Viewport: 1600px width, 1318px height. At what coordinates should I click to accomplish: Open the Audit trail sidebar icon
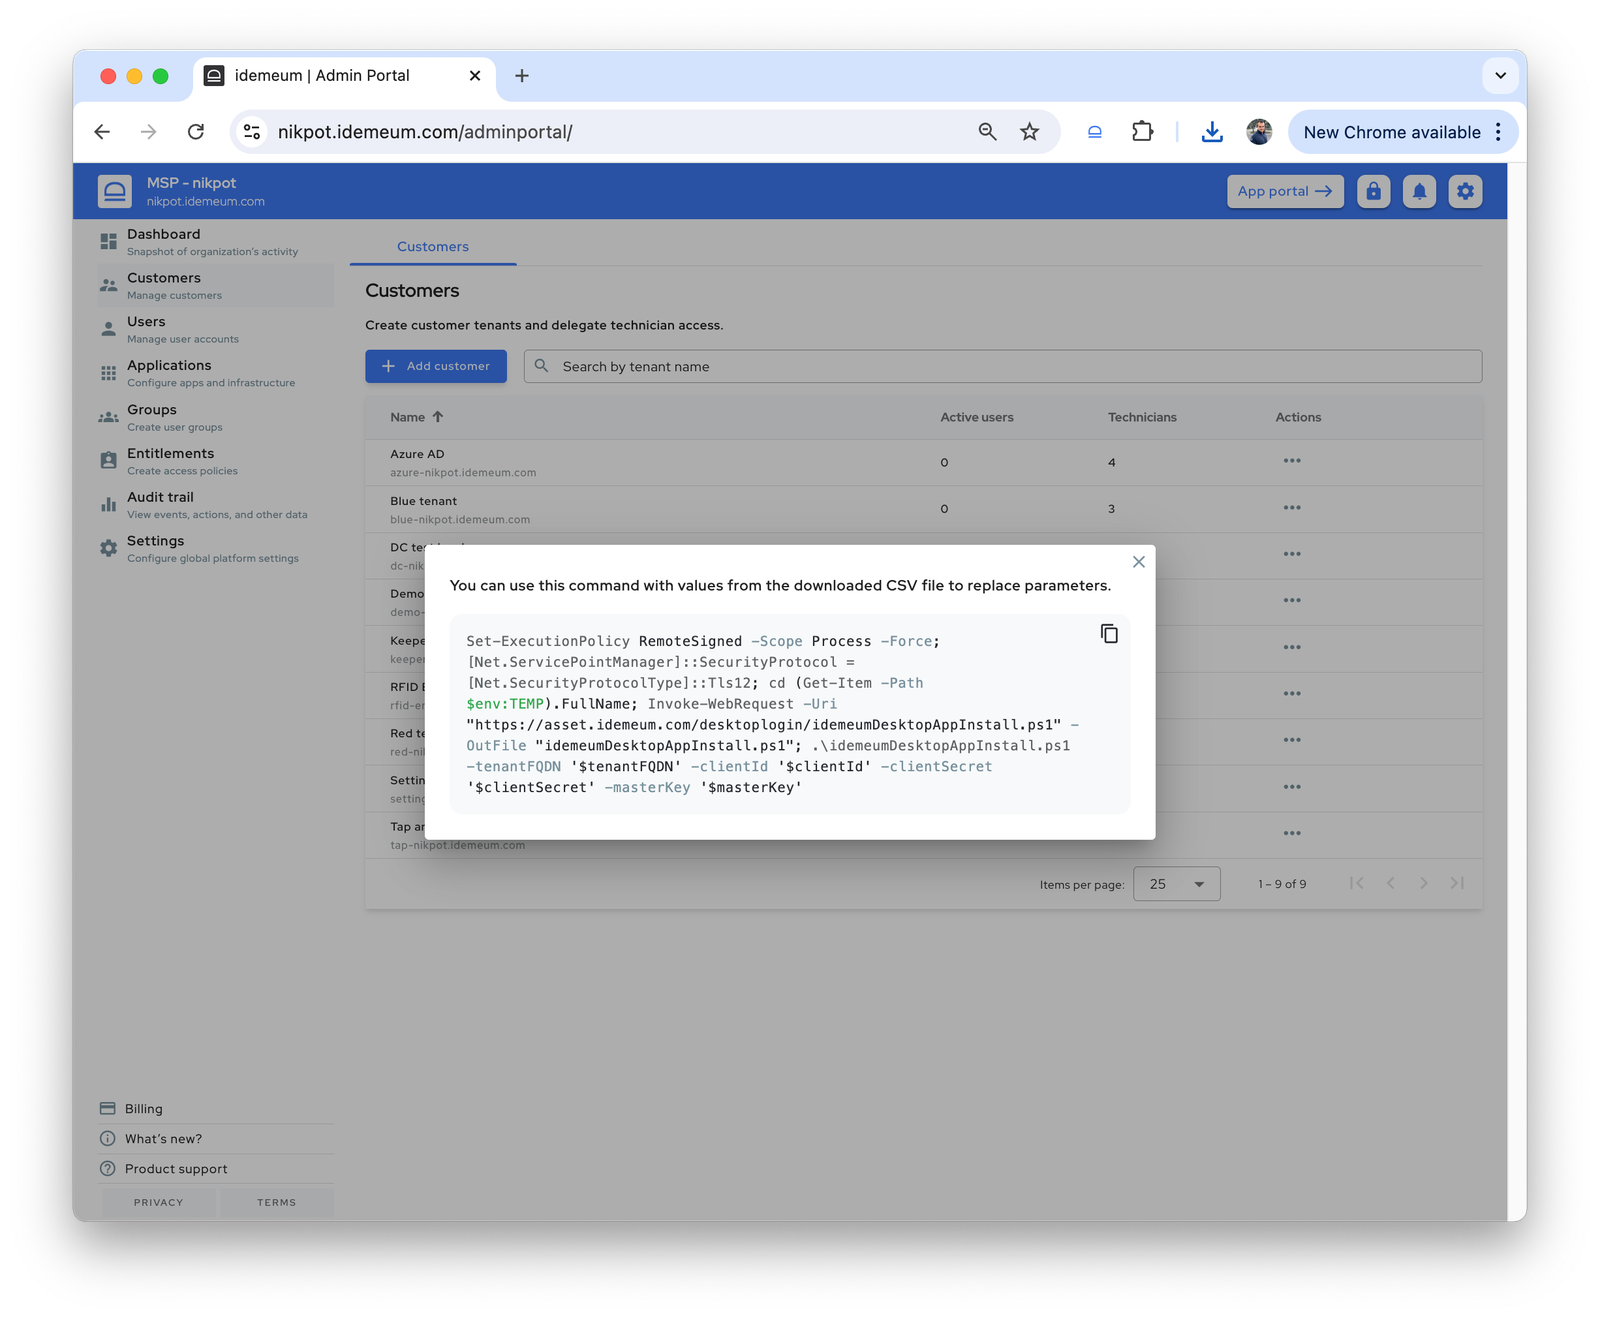[x=108, y=504]
